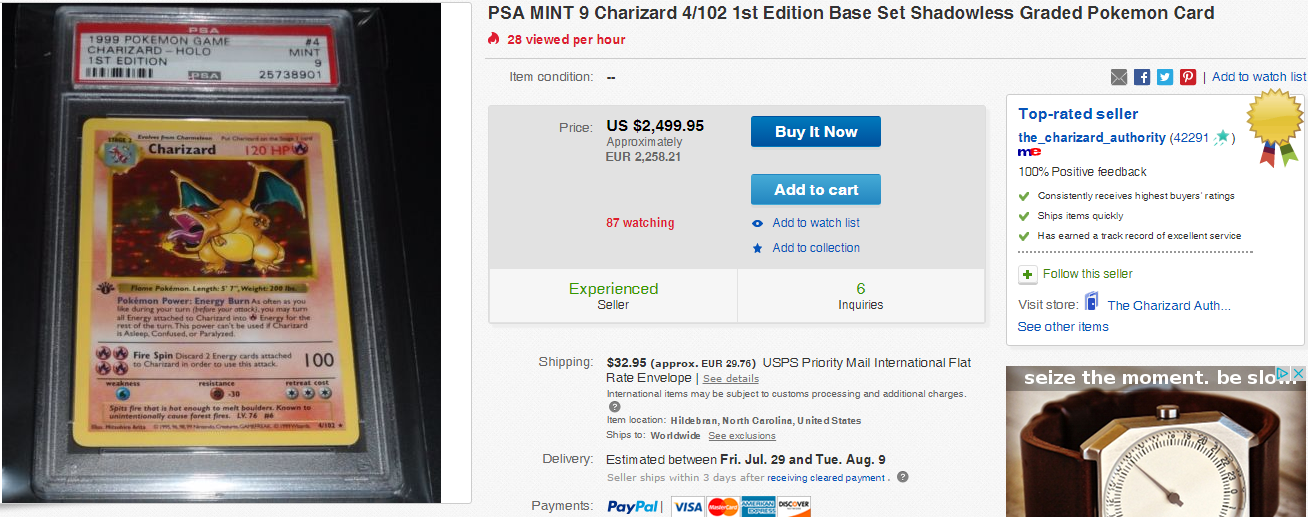Open help icon under customs charges note
1308x517 pixels.
point(614,407)
